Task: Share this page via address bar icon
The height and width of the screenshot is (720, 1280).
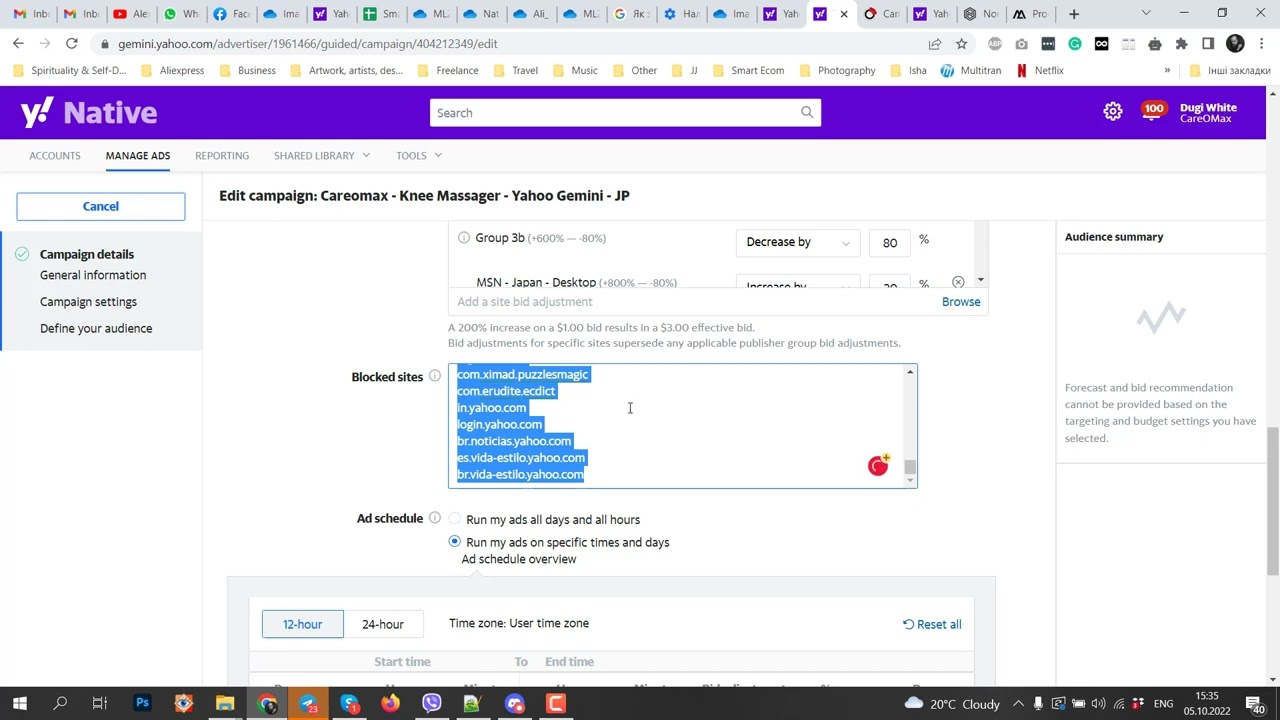Action: pyautogui.click(x=935, y=44)
